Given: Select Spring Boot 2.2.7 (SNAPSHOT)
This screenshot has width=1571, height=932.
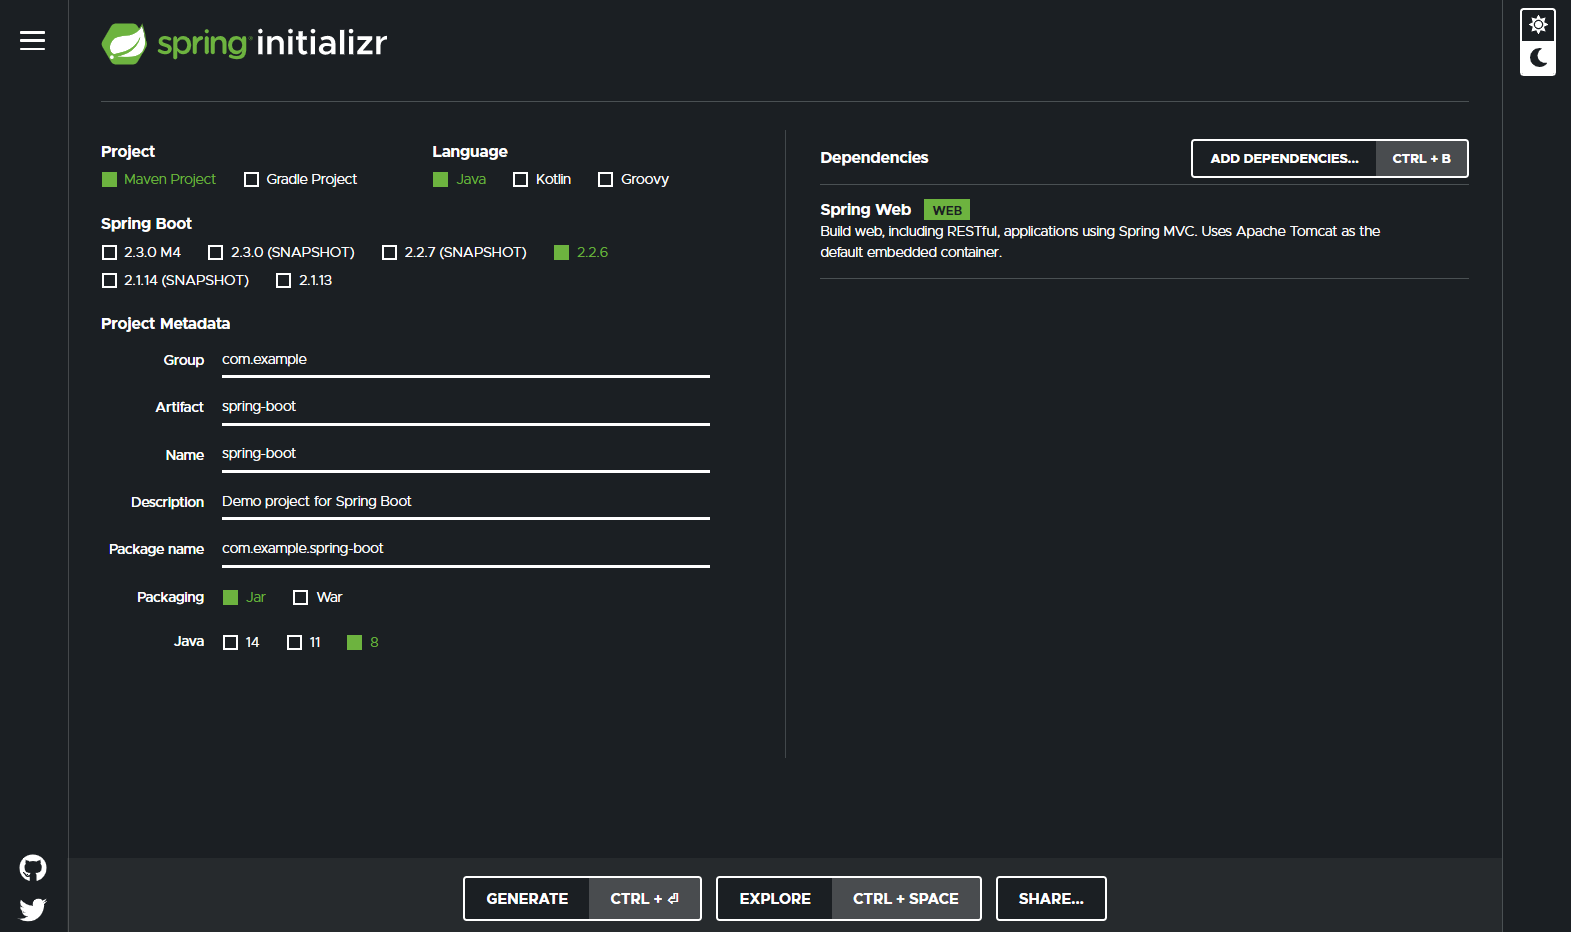Looking at the screenshot, I should (x=454, y=252).
